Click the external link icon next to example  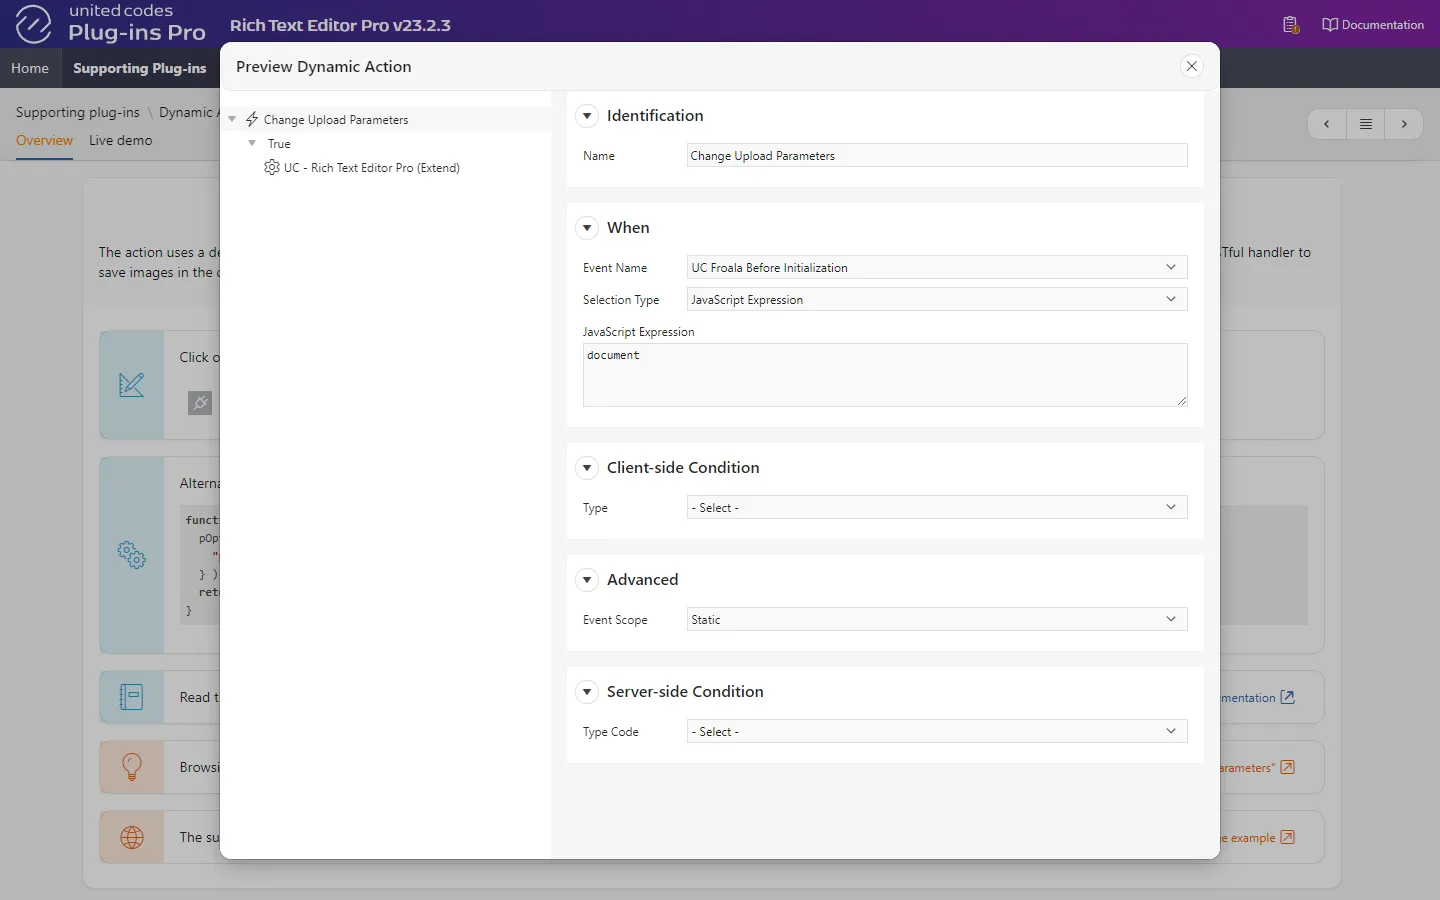point(1288,837)
